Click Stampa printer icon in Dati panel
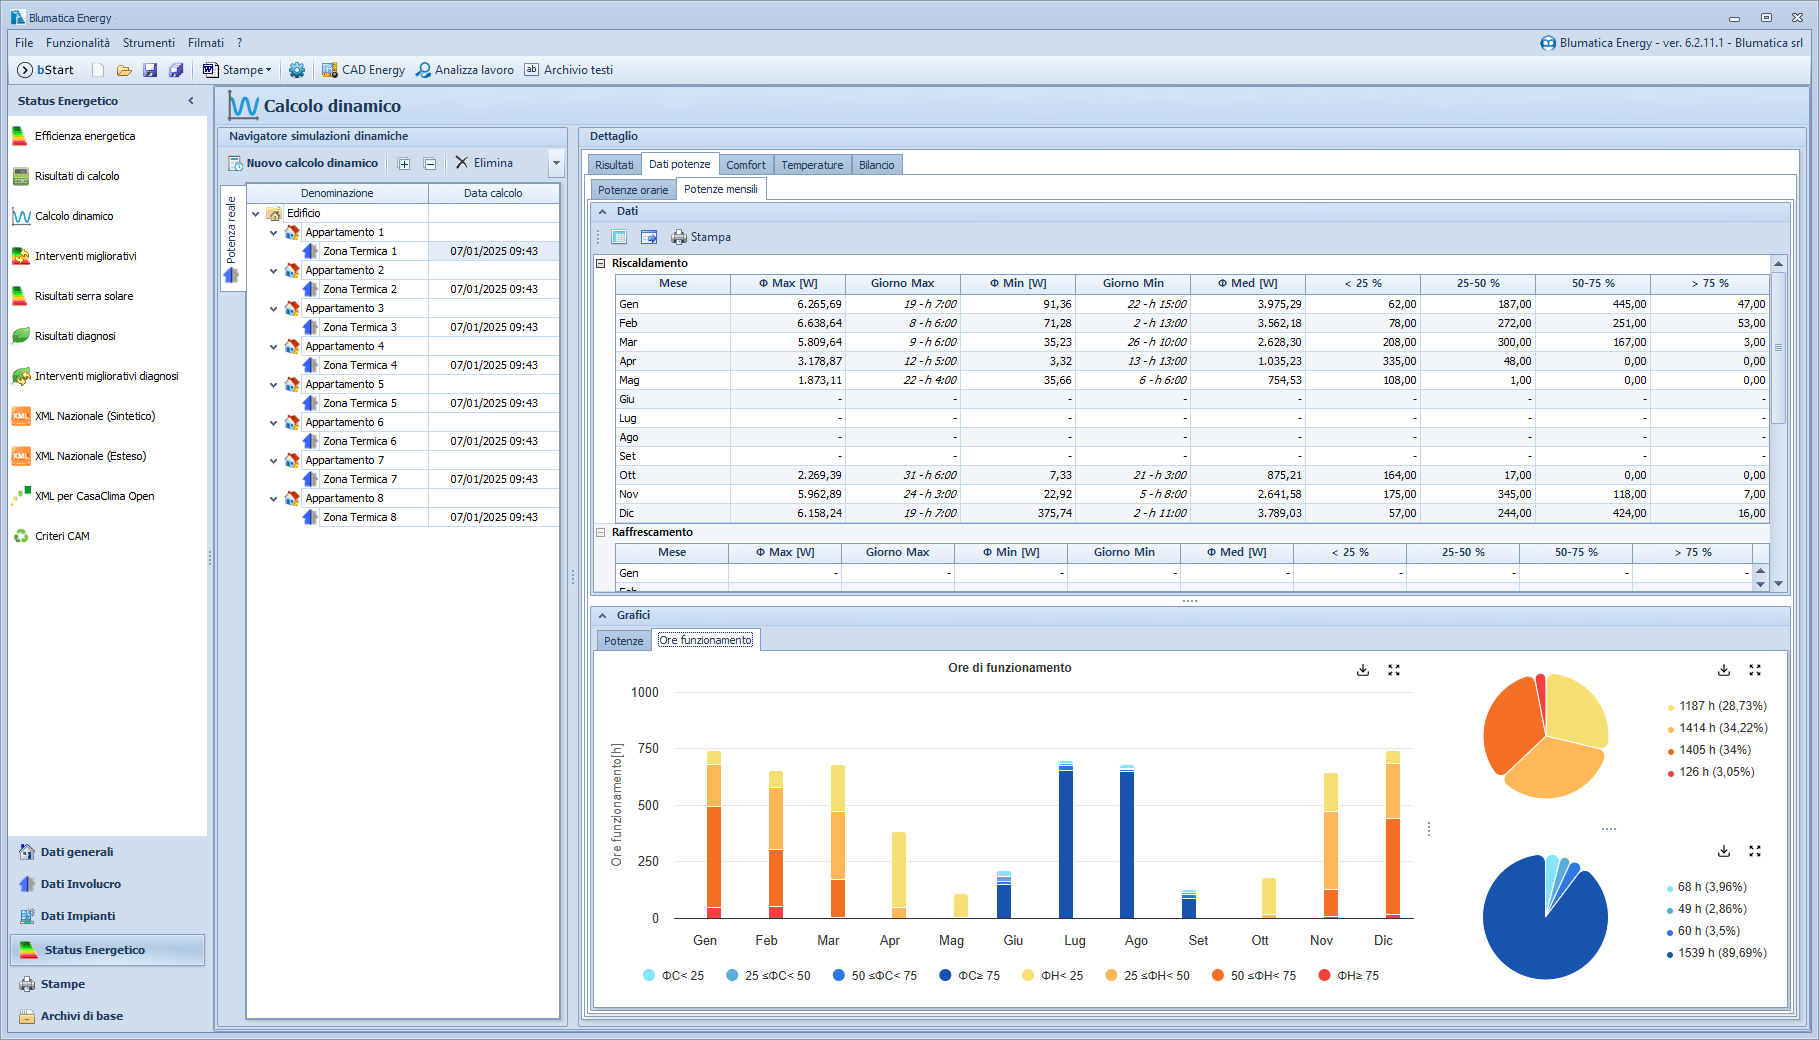Image resolution: width=1819 pixels, height=1040 pixels. coord(701,237)
